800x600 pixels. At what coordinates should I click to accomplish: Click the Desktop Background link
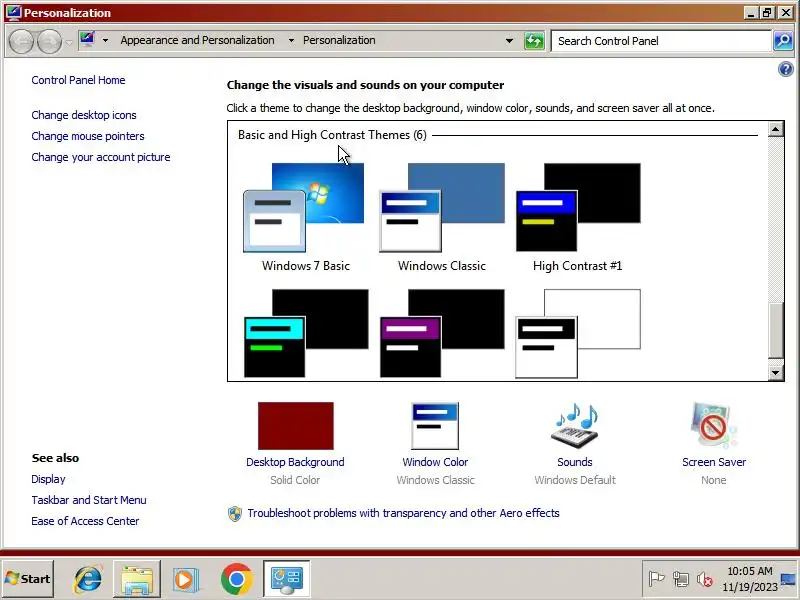[x=295, y=462]
